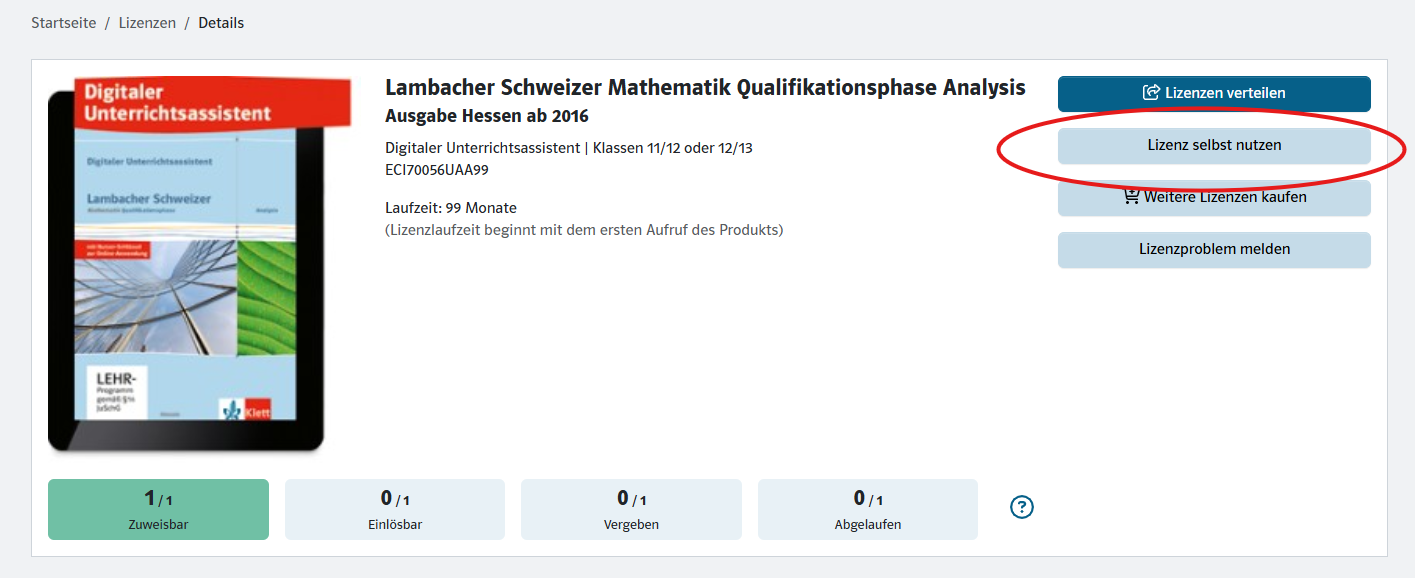Image resolution: width=1415 pixels, height=578 pixels.
Task: Report an issue via Lizenzproblem melden
Action: point(1214,249)
